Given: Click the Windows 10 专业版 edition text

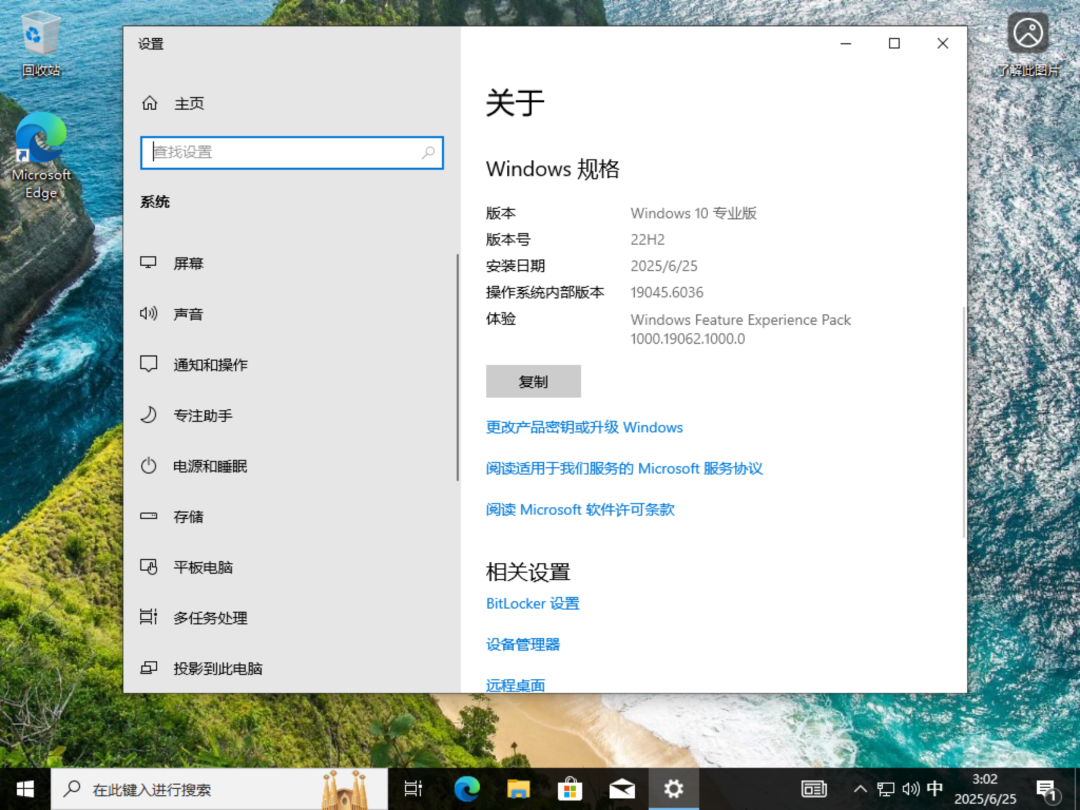Looking at the screenshot, I should [x=694, y=214].
